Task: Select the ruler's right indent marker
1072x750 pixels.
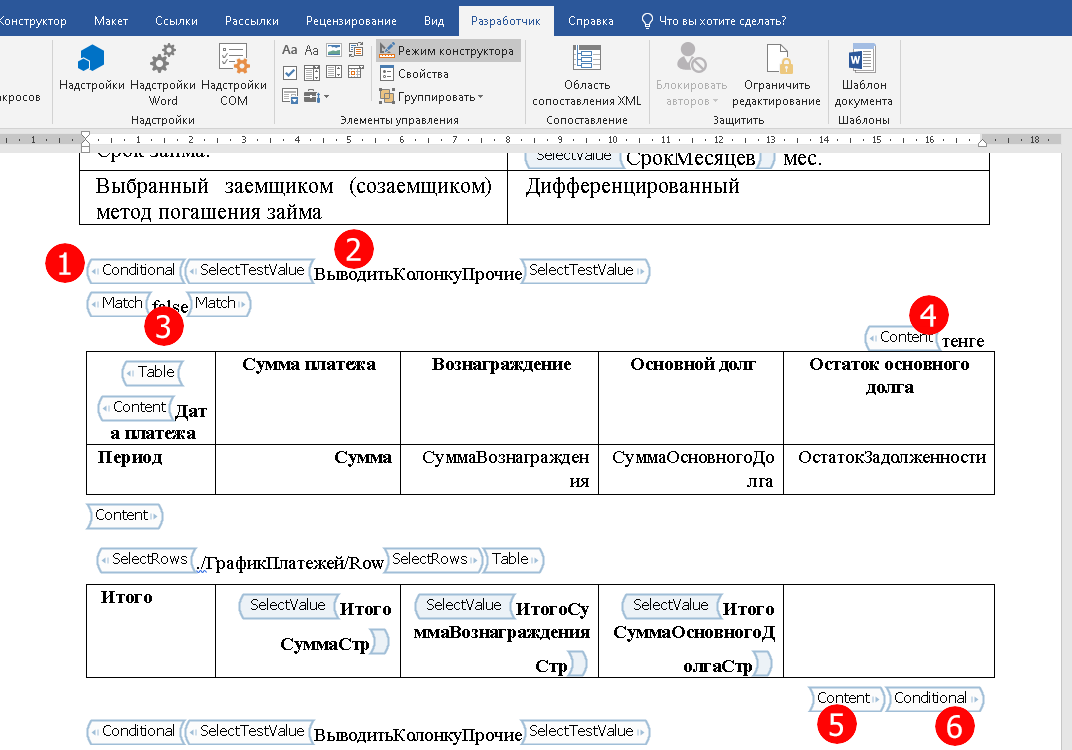Action: [982, 142]
